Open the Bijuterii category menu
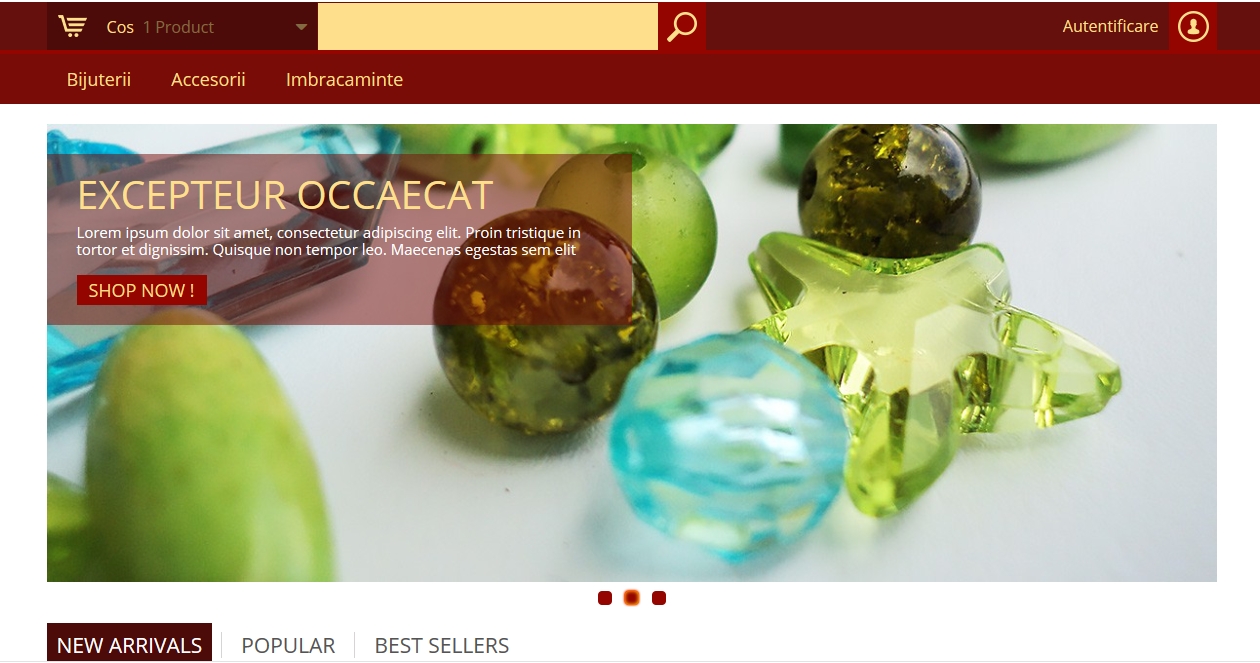Screen dimensions: 1260x663 point(99,79)
